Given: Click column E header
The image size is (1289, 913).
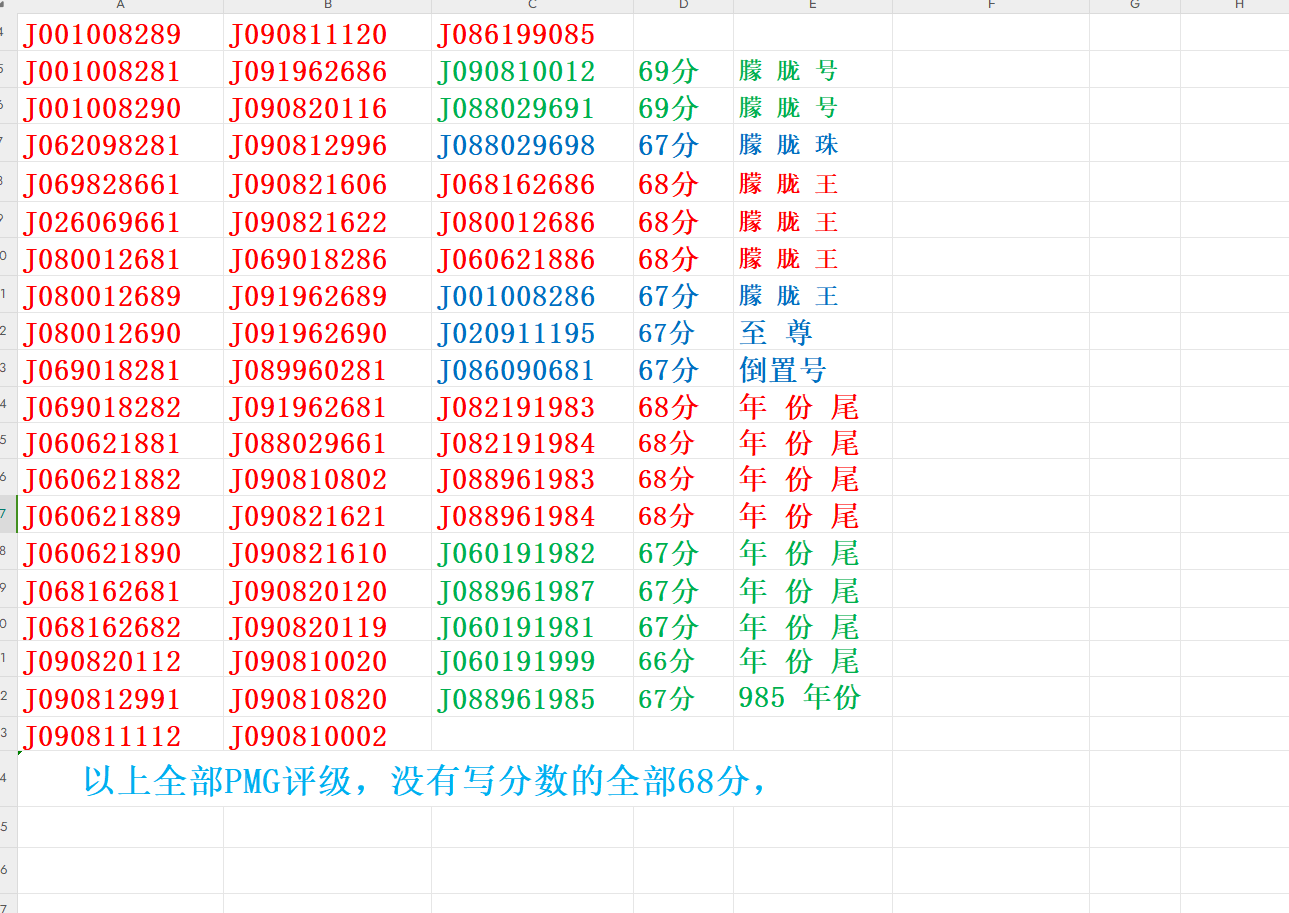Looking at the screenshot, I should pyautogui.click(x=812, y=5).
